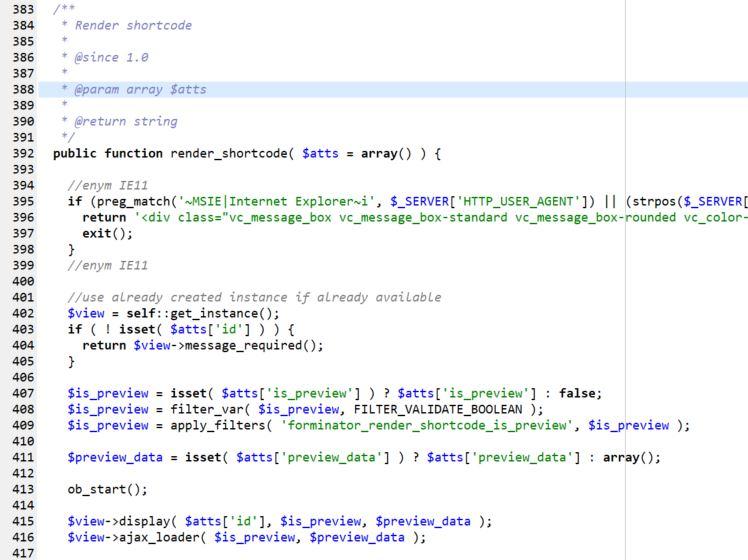The image size is (748, 560).
Task: Place the cursor on 'exit();' statement
Action: point(107,233)
